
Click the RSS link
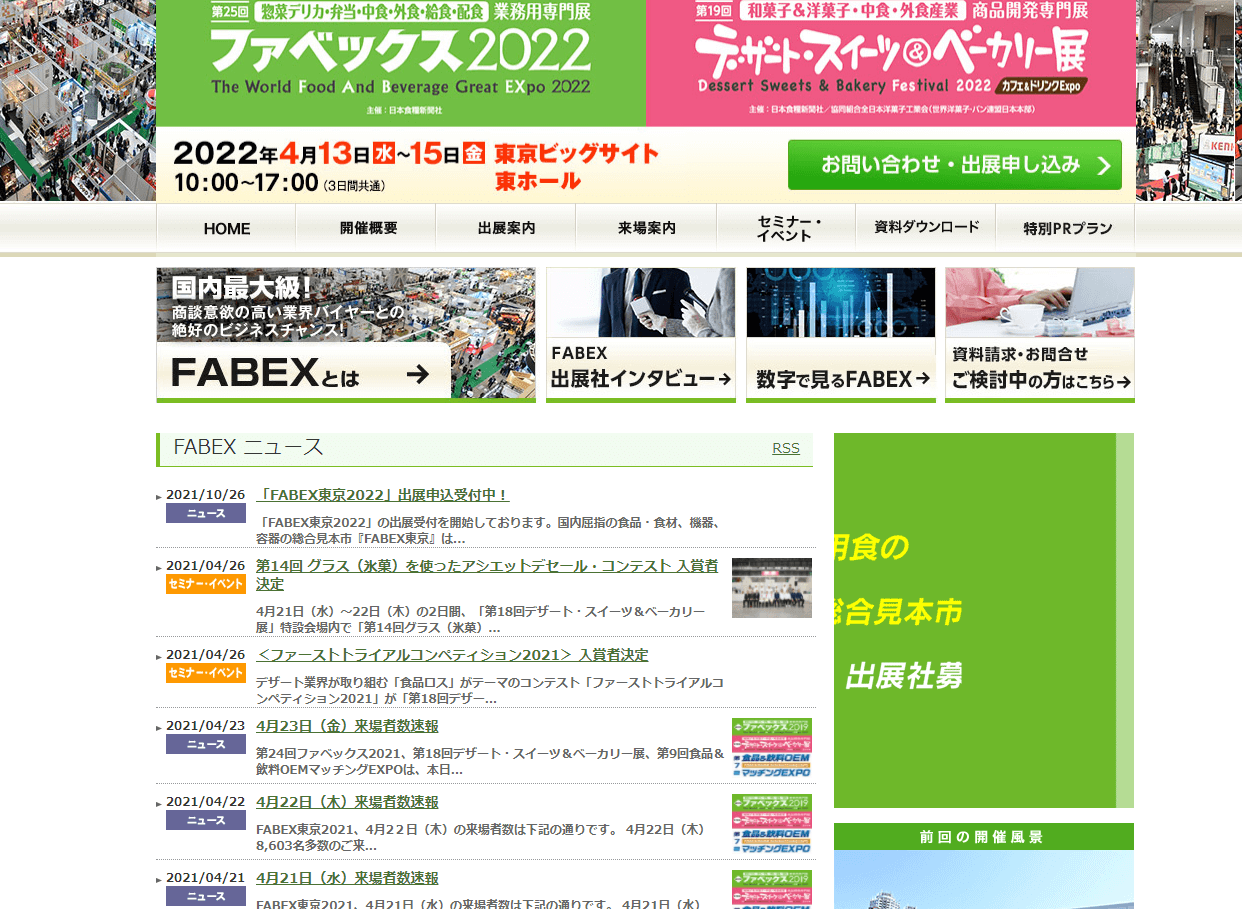pyautogui.click(x=786, y=448)
